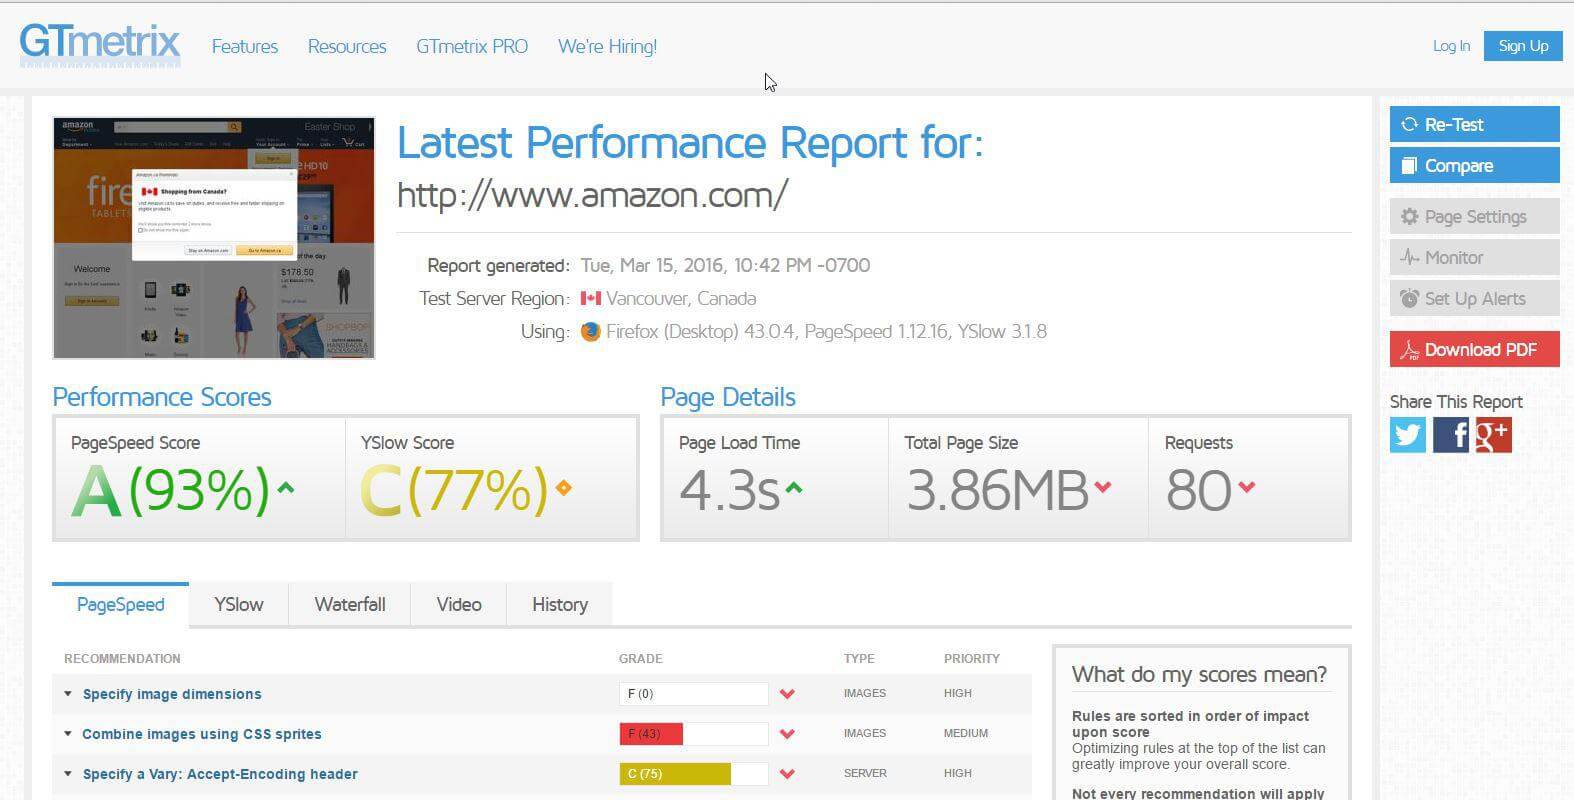Click the 80 requests value
Viewport: 1574px width, 800px height.
click(x=1199, y=490)
